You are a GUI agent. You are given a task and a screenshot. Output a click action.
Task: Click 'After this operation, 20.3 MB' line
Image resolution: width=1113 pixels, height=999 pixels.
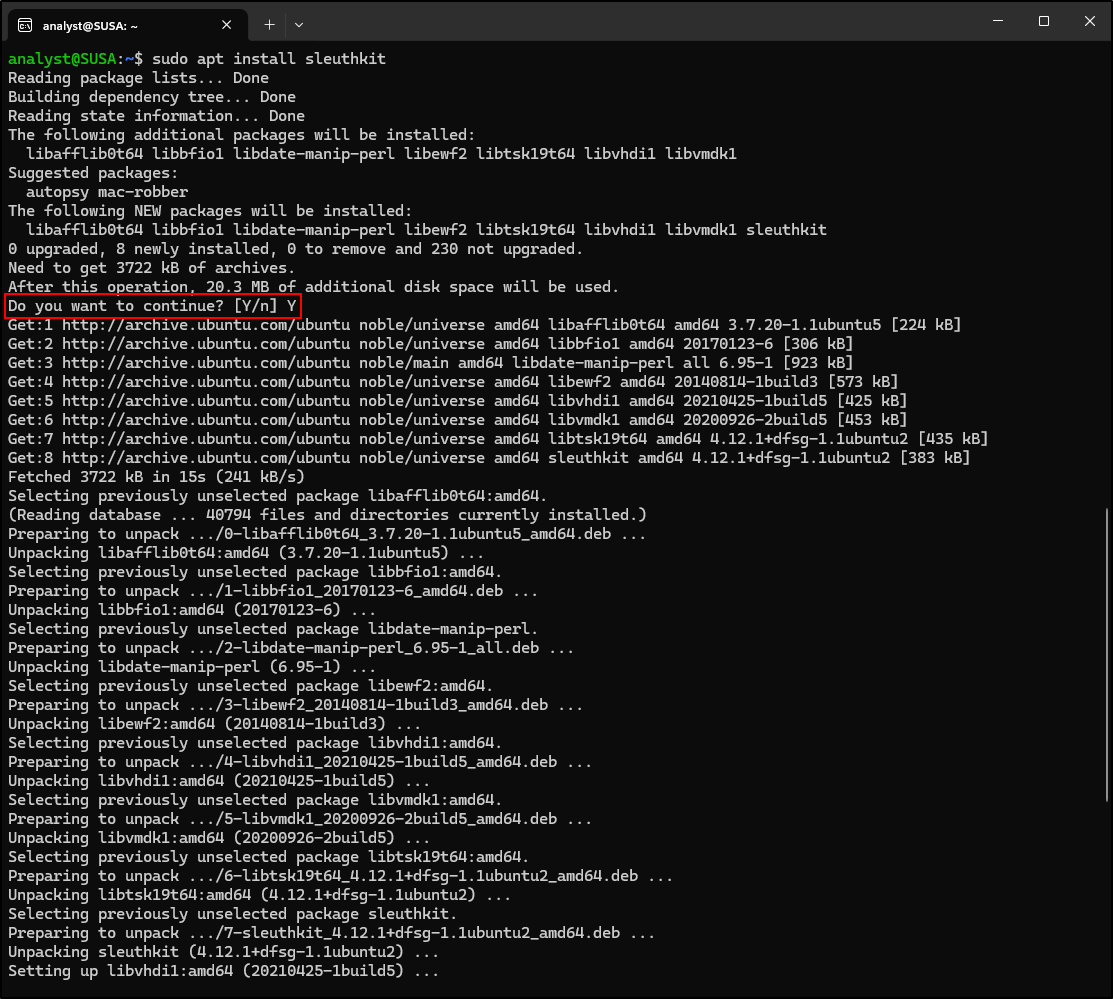[313, 287]
